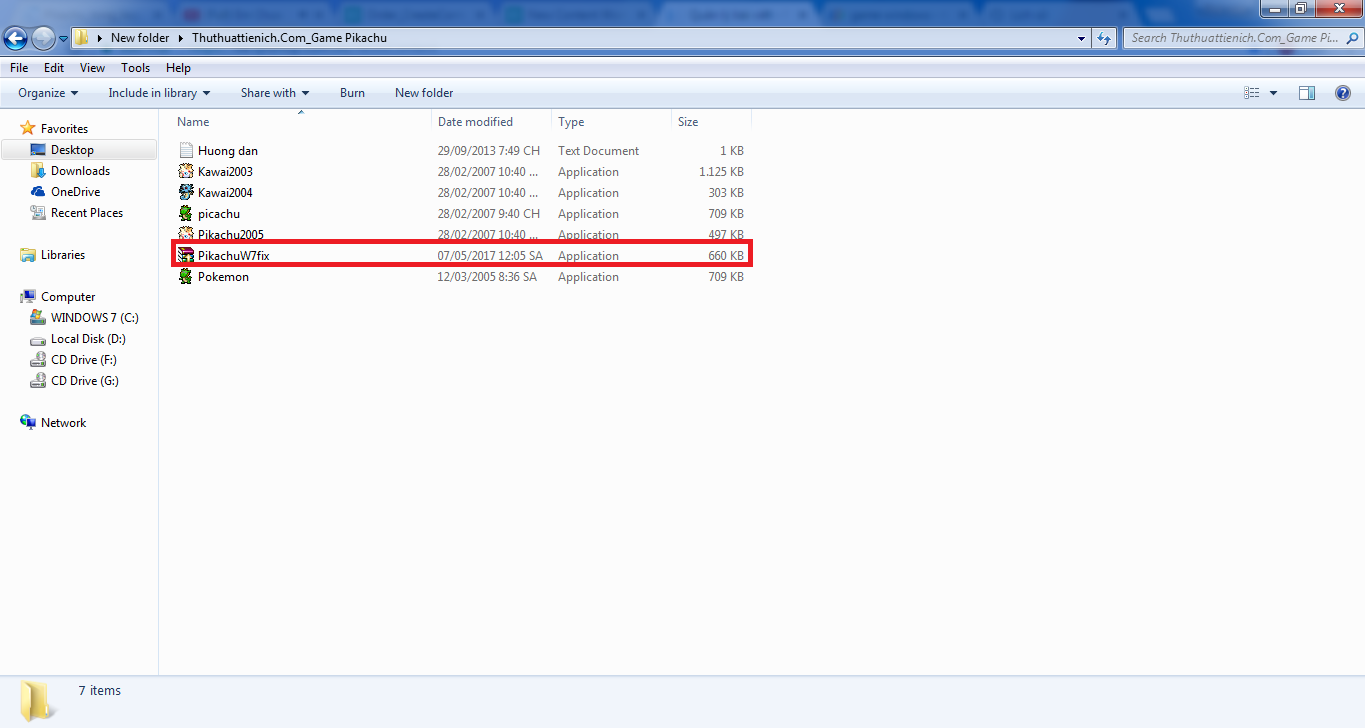Open the Organize dropdown
The image size is (1365, 728).
pos(48,93)
